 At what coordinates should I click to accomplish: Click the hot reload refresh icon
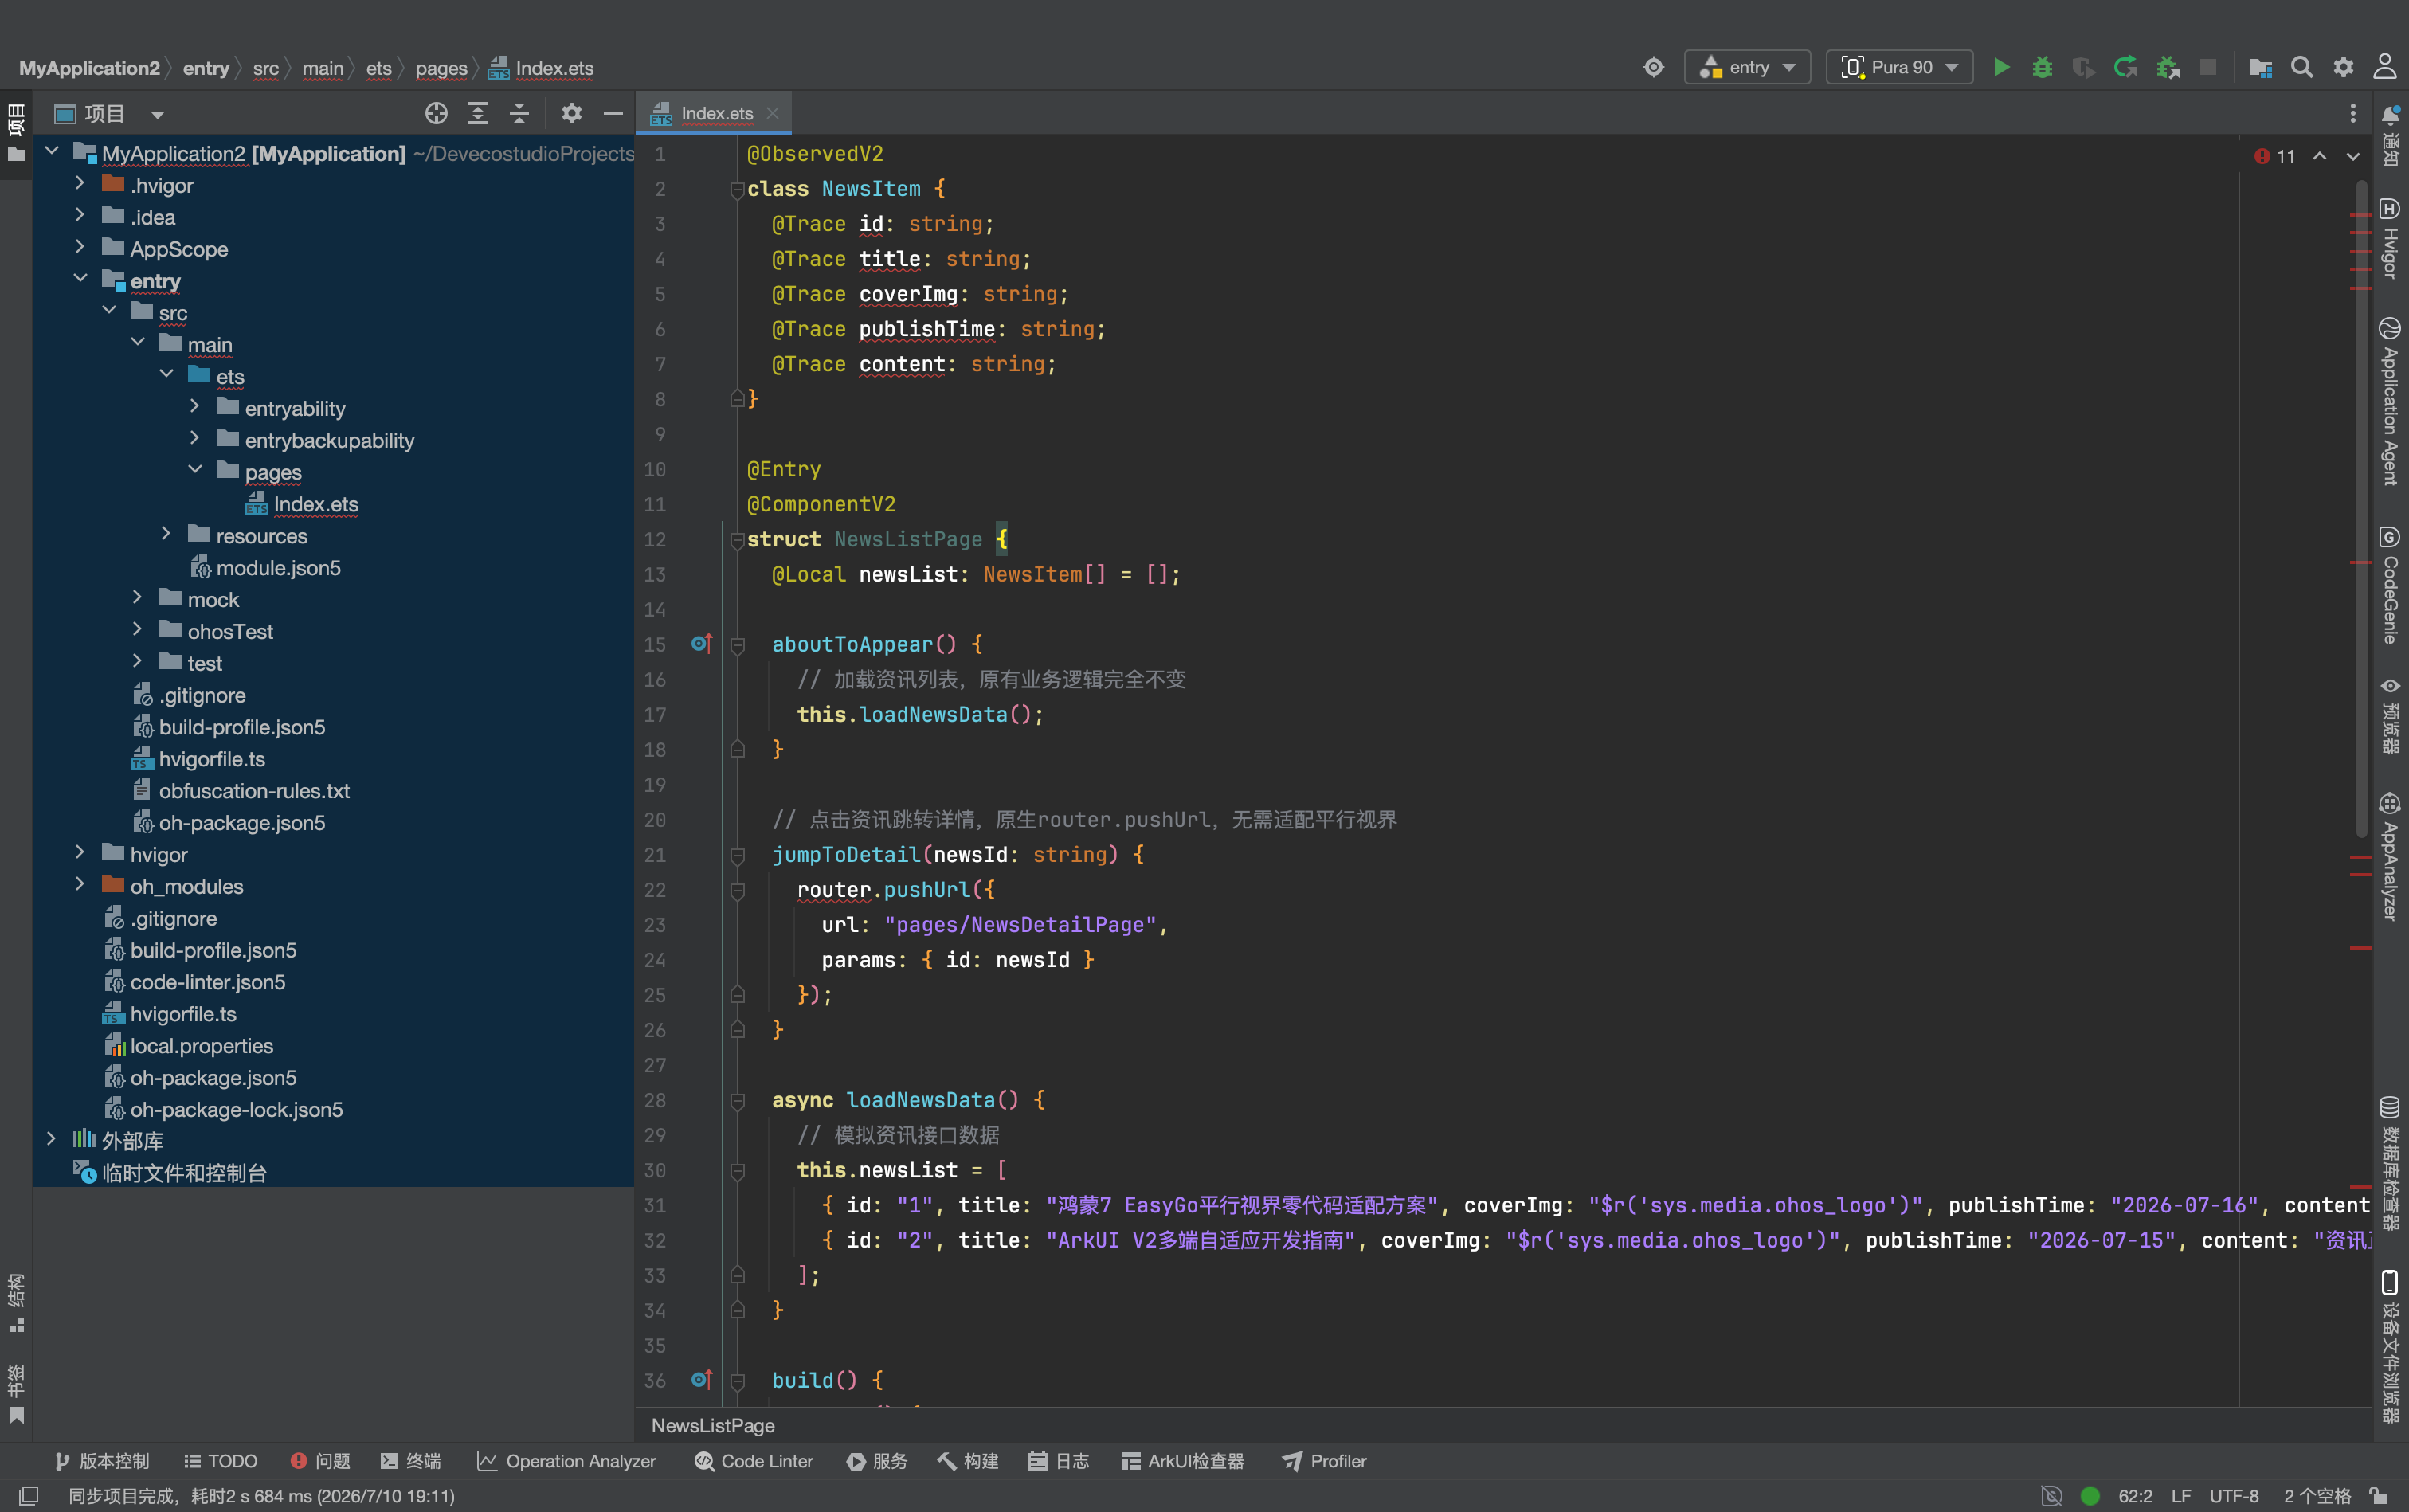point(2125,67)
